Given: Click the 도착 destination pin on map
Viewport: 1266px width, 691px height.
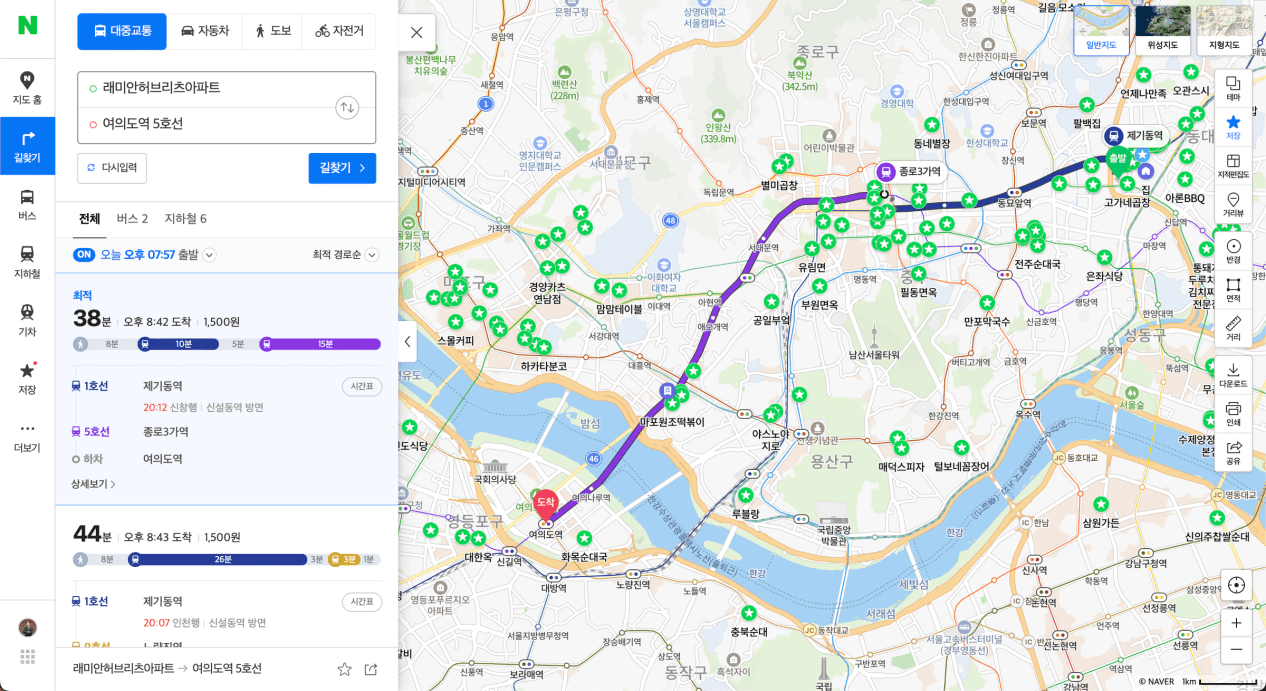Looking at the screenshot, I should tap(545, 504).
